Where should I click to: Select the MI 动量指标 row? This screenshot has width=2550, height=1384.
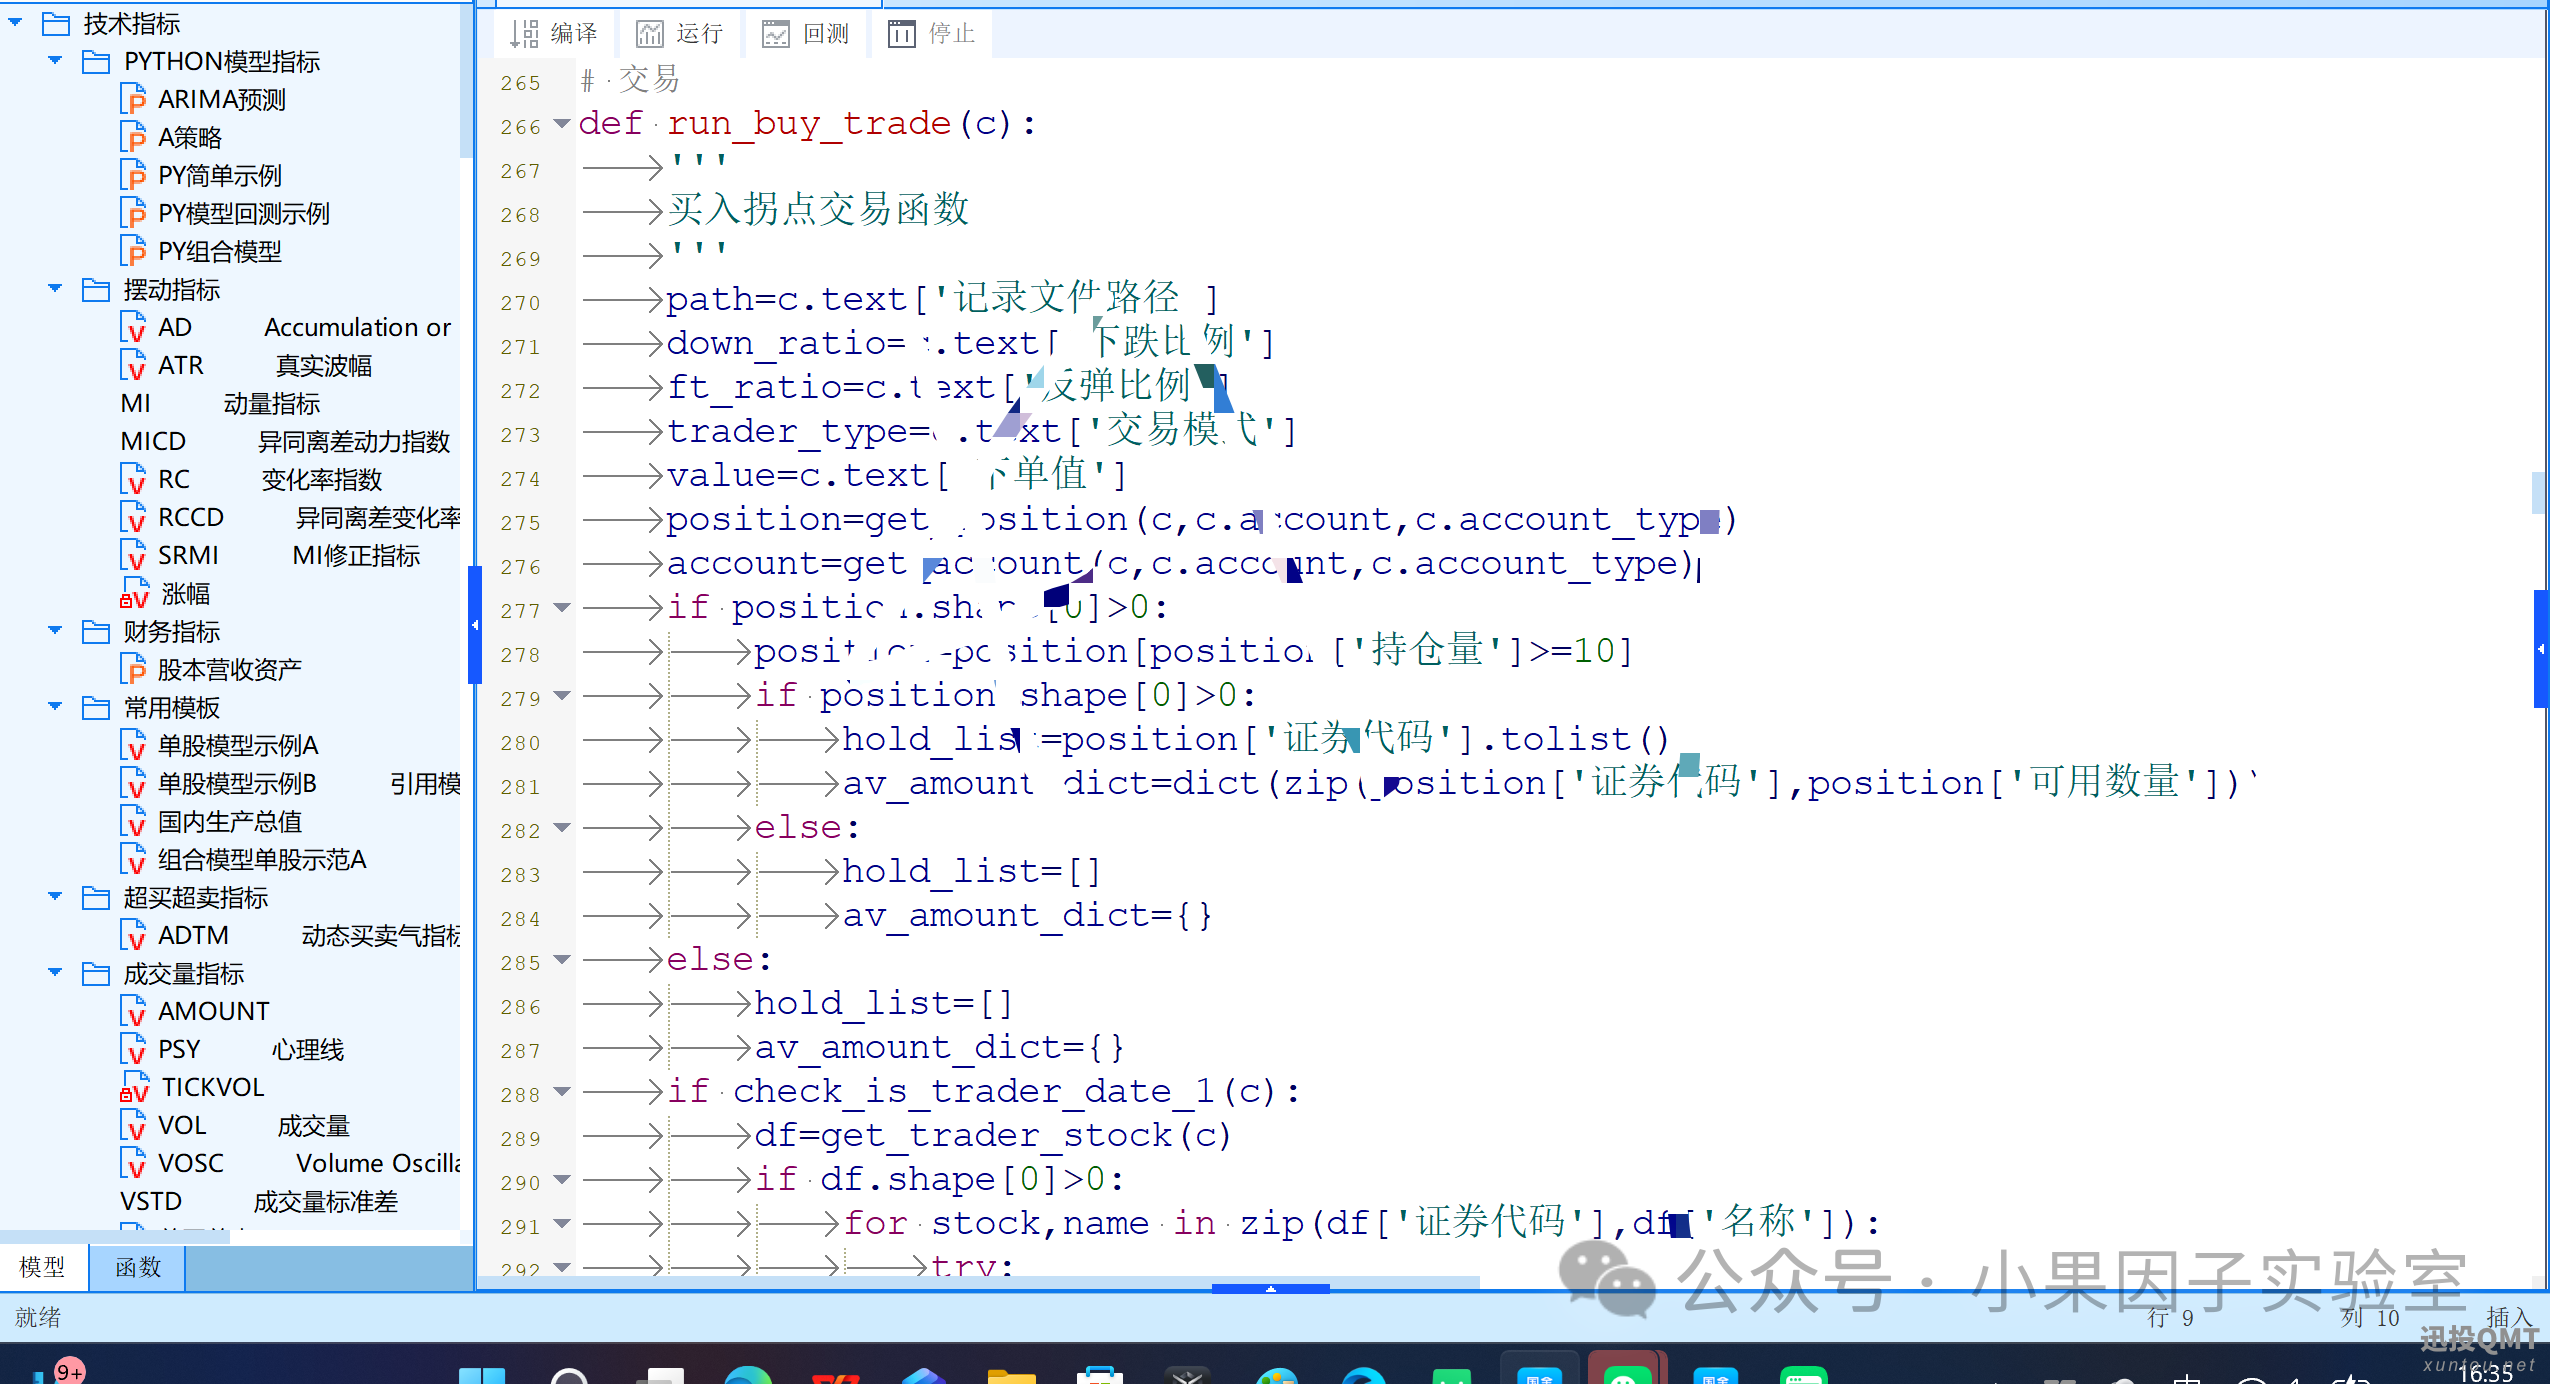pyautogui.click(x=221, y=403)
